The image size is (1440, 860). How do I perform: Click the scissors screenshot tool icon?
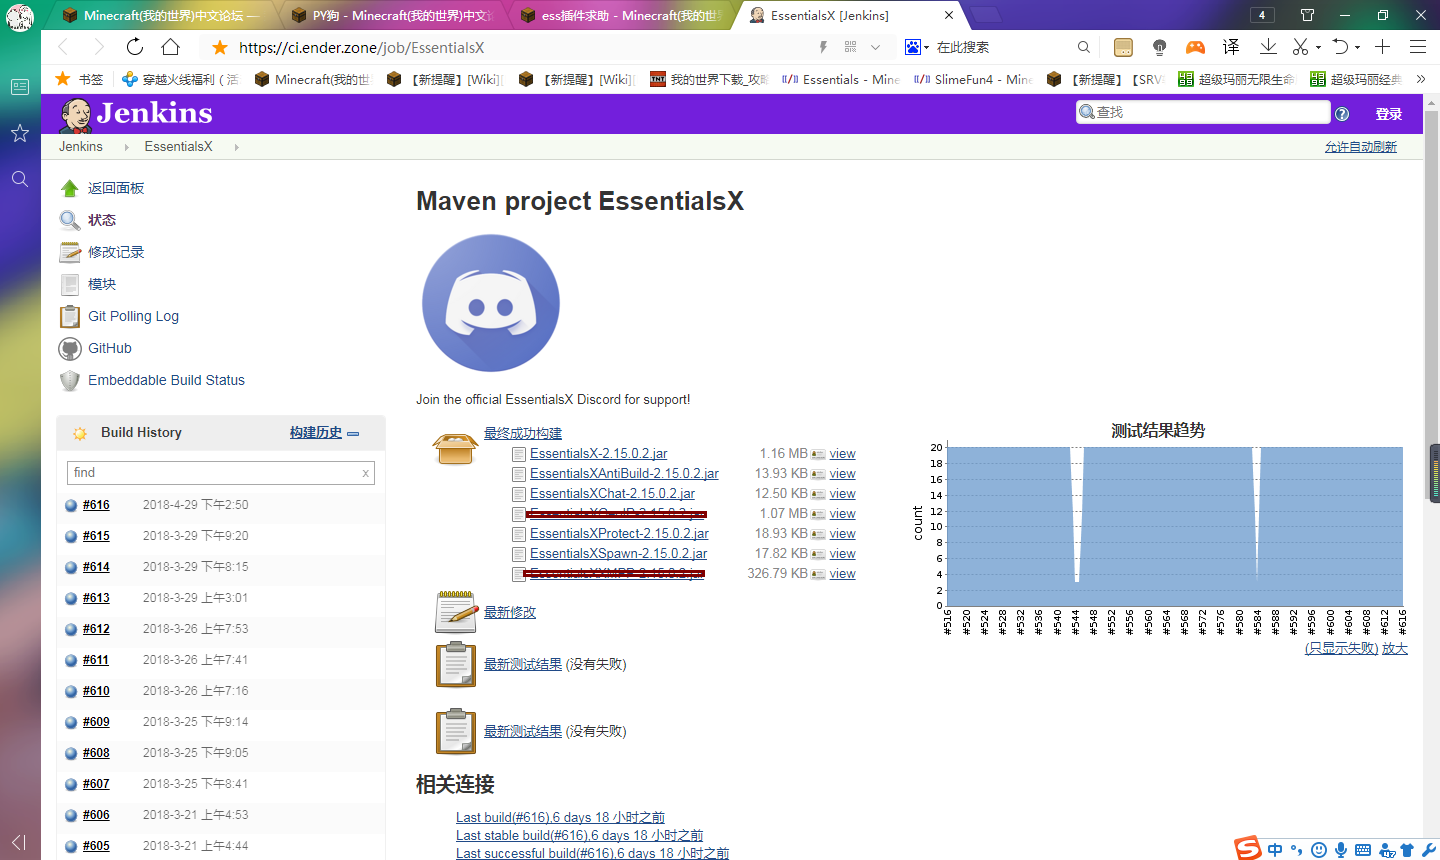pos(1300,47)
